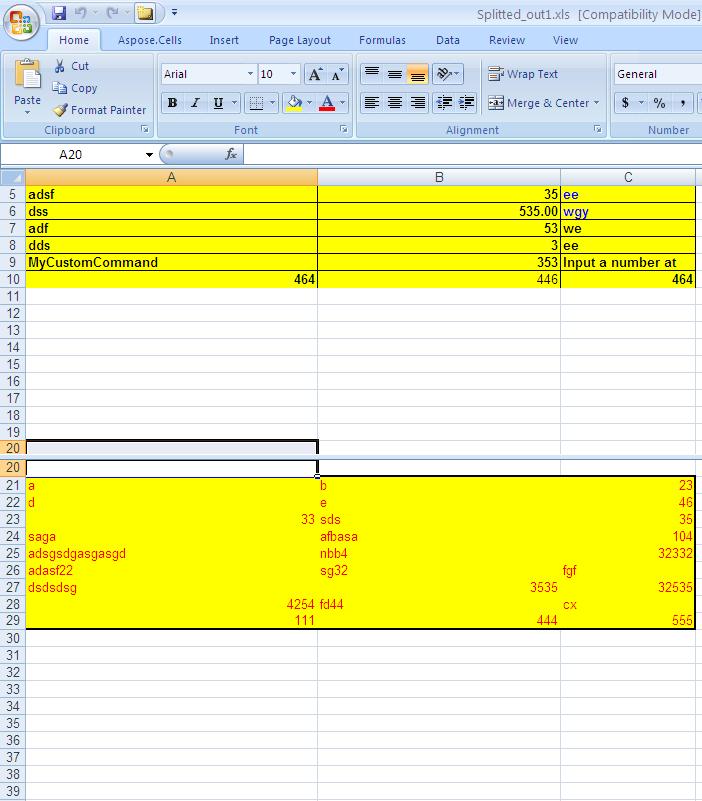Open Review tab

pyautogui.click(x=507, y=40)
